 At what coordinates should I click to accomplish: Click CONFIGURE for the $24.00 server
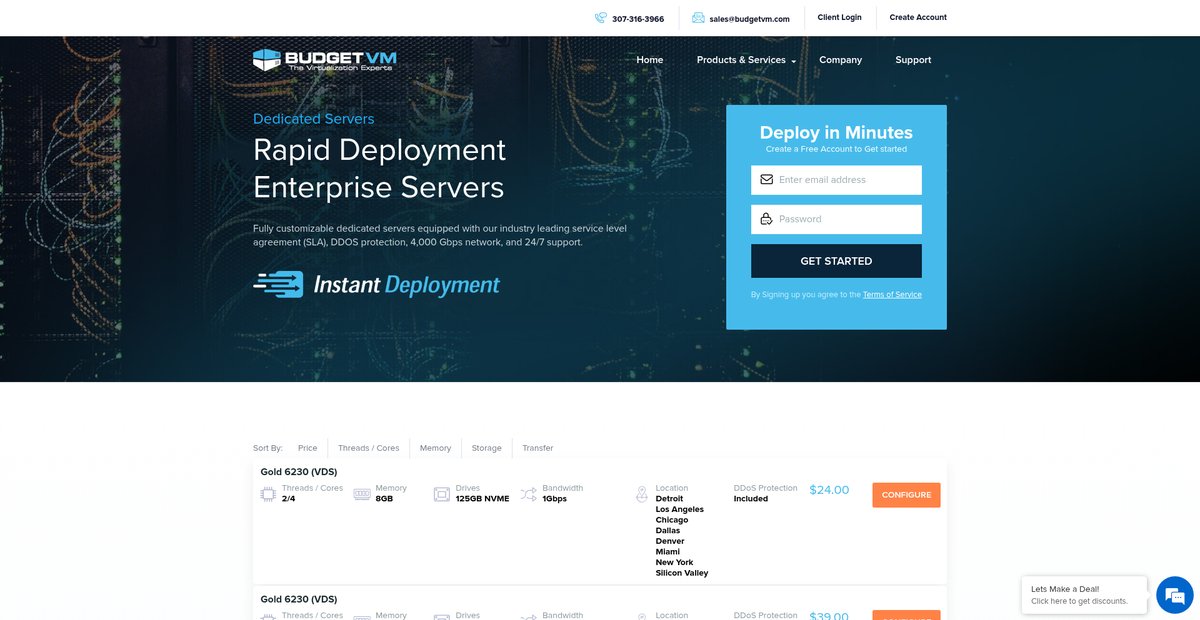(x=906, y=495)
